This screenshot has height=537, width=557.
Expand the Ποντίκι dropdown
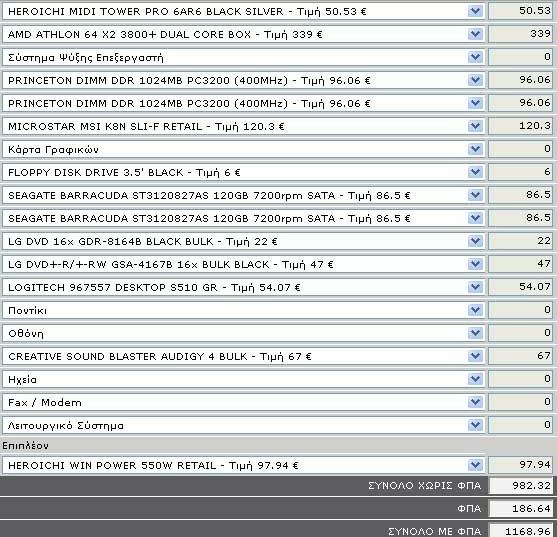point(243,310)
